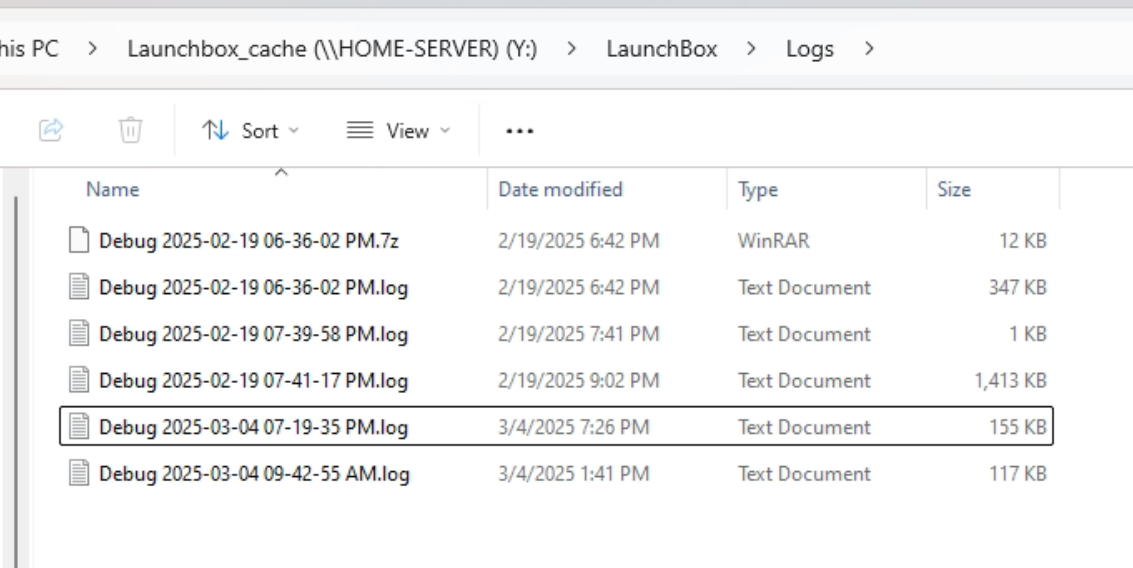Go to the LaunchBox folder in the breadcrumb
1133x568 pixels.
click(x=662, y=48)
